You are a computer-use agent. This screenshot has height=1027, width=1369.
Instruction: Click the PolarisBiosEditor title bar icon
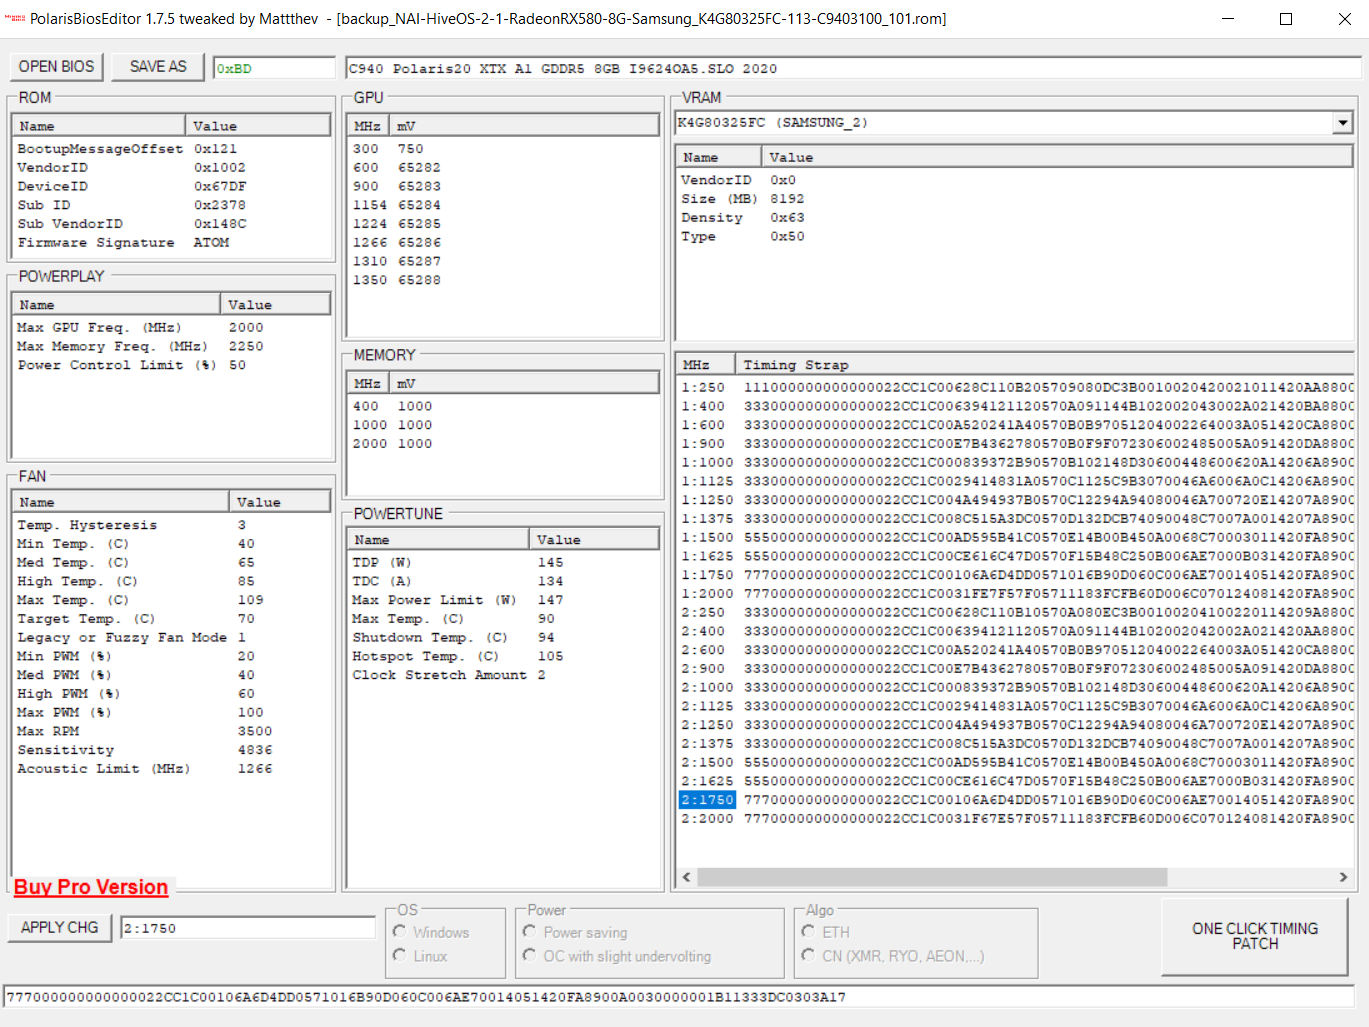click(15, 19)
